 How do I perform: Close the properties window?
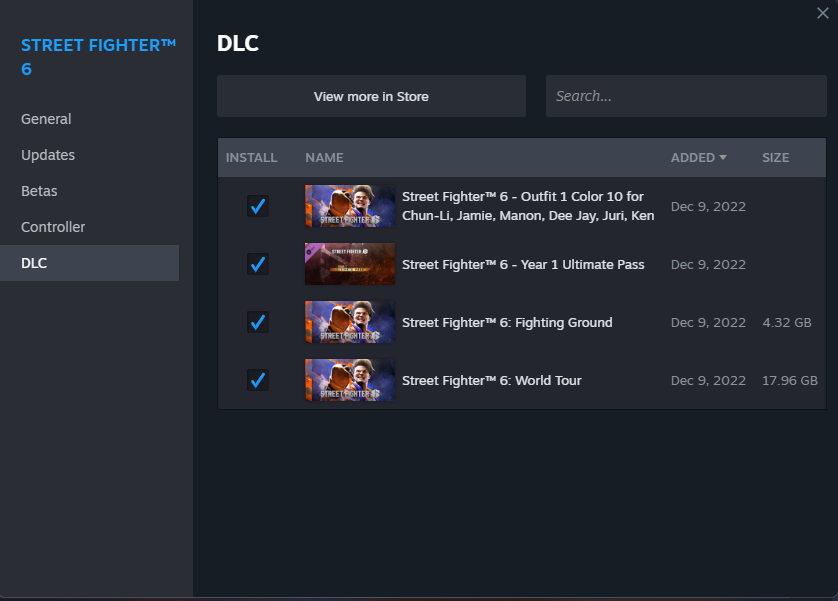(x=823, y=13)
